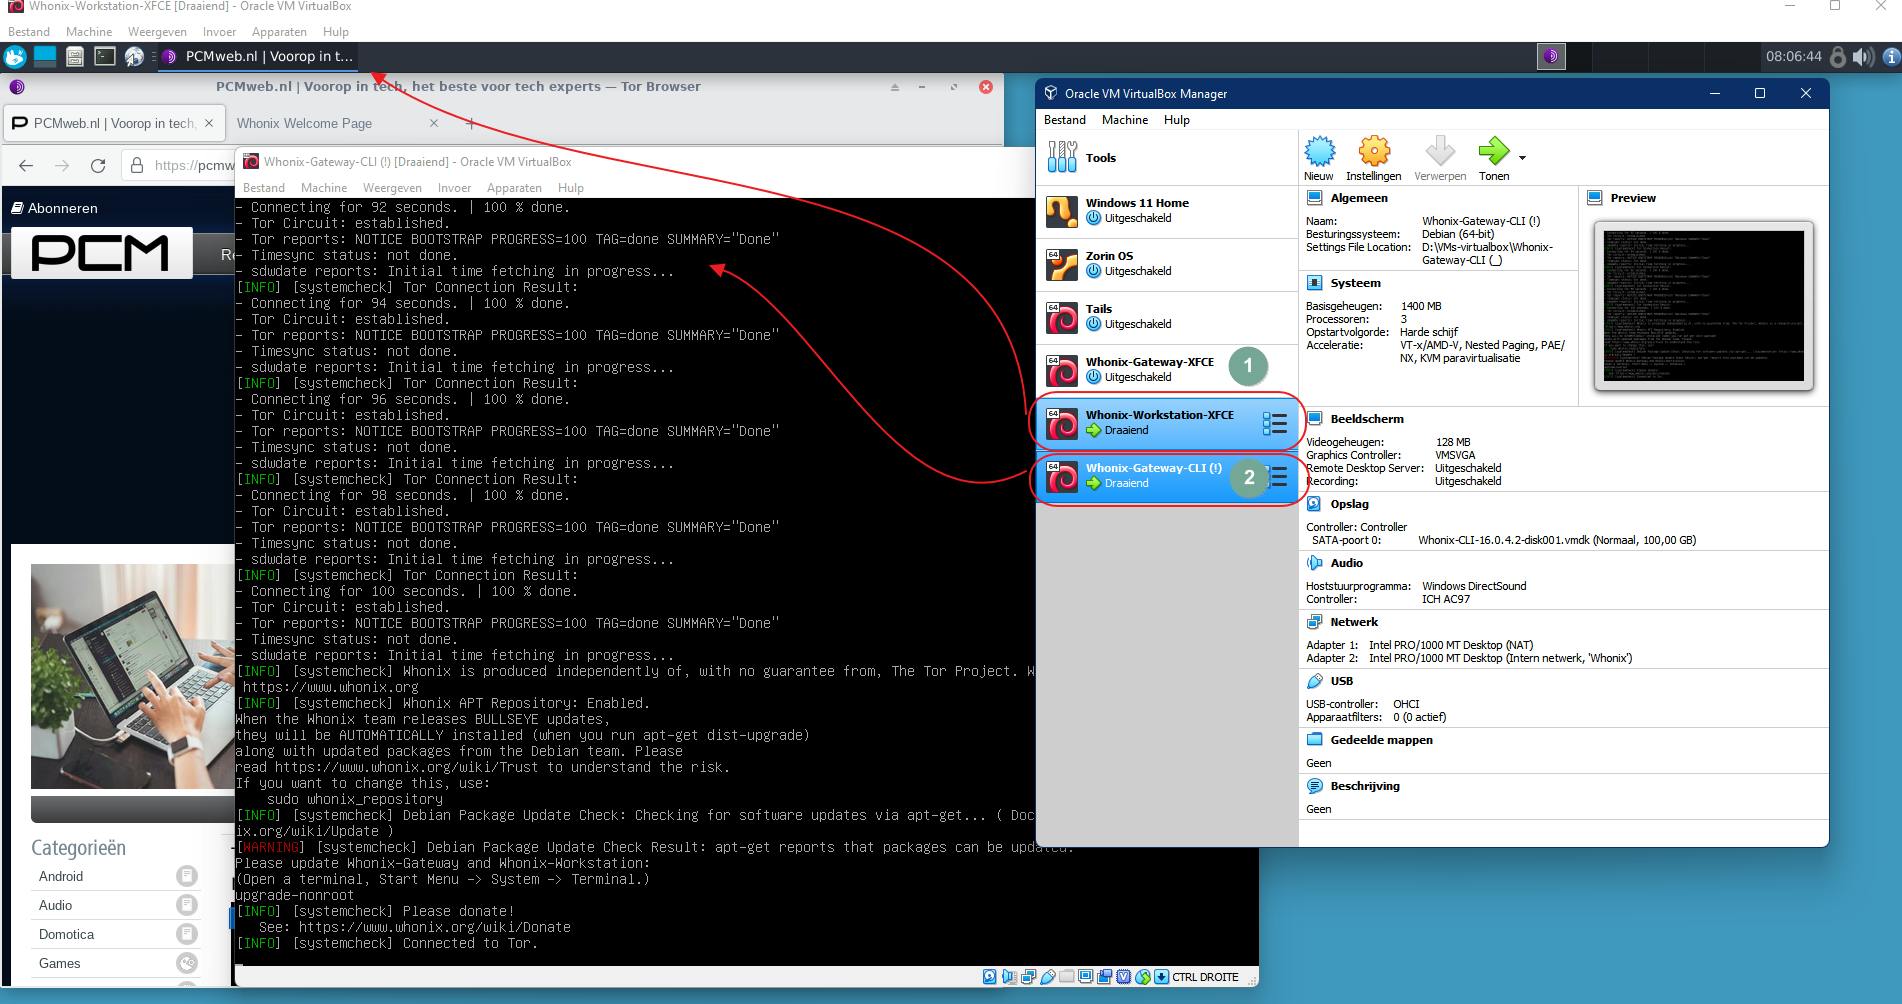Click the blue down-arrow keyboard capture icon
Screen dimensions: 1902x1004
click(x=1161, y=977)
